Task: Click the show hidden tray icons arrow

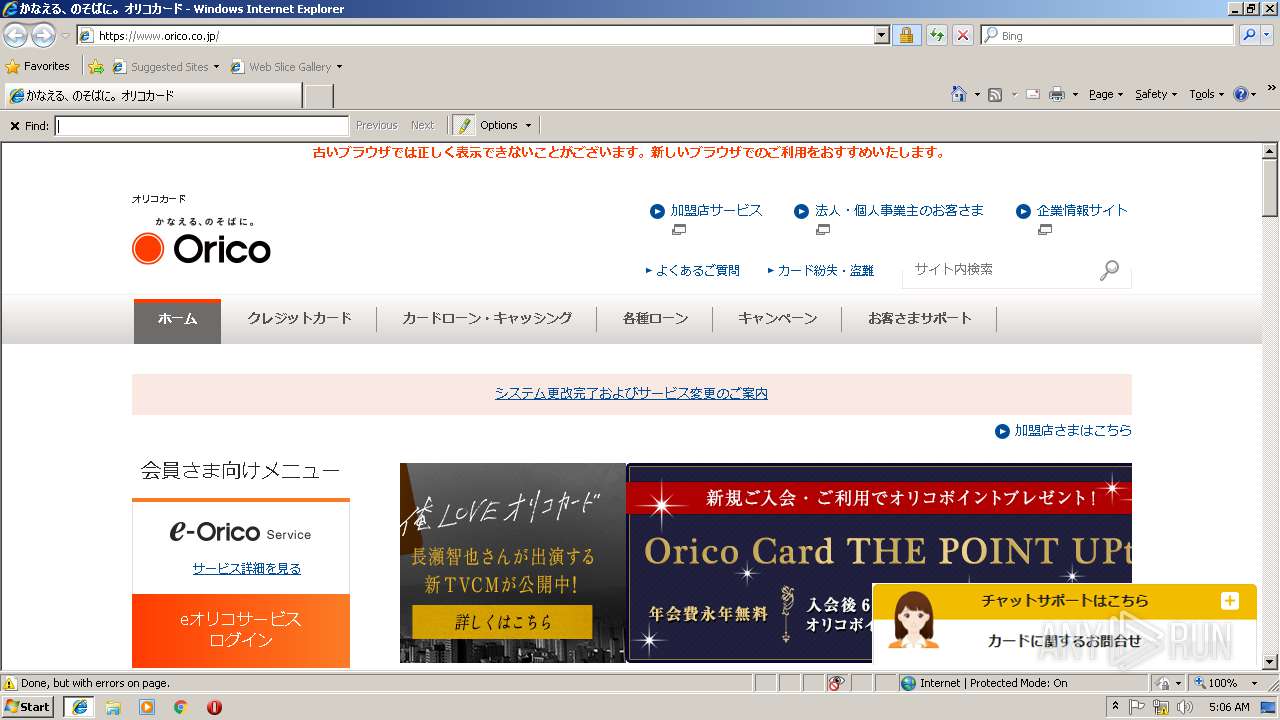Action: (1115, 707)
